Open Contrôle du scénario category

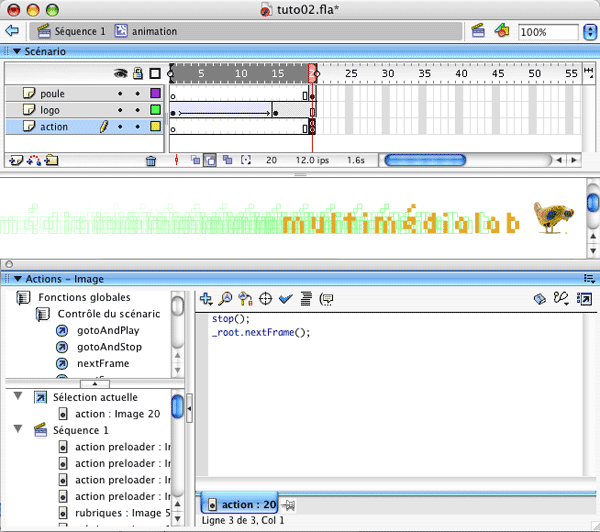coord(98,314)
